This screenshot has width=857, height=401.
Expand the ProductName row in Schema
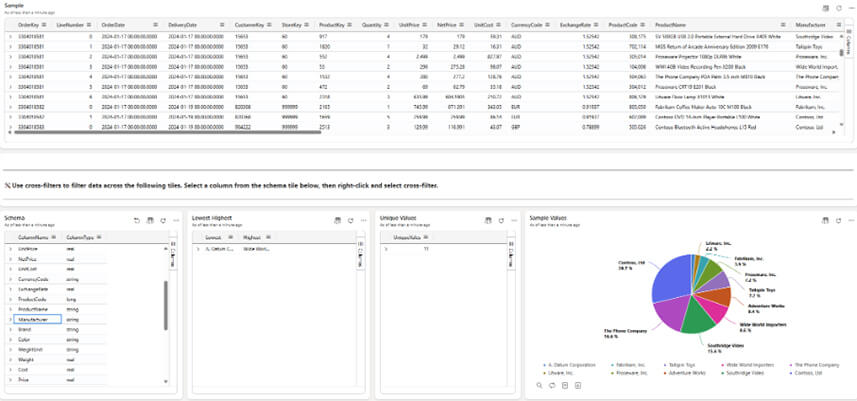[10, 309]
